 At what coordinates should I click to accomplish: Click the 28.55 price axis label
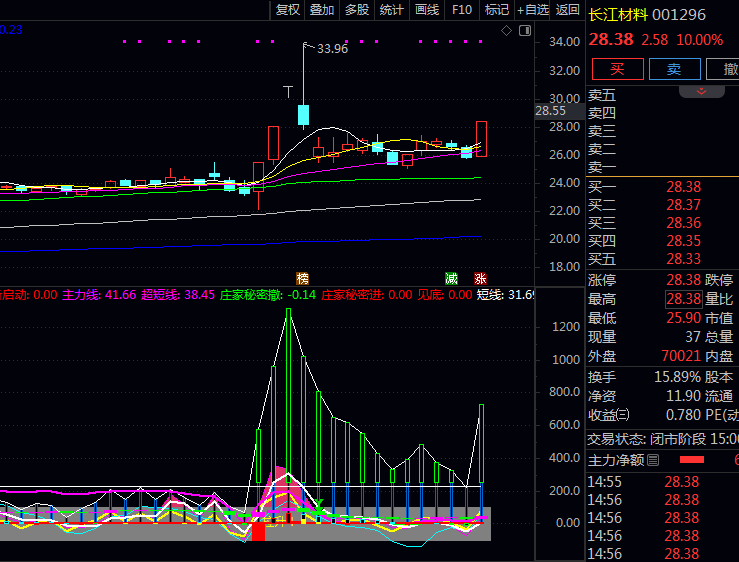pos(551,111)
